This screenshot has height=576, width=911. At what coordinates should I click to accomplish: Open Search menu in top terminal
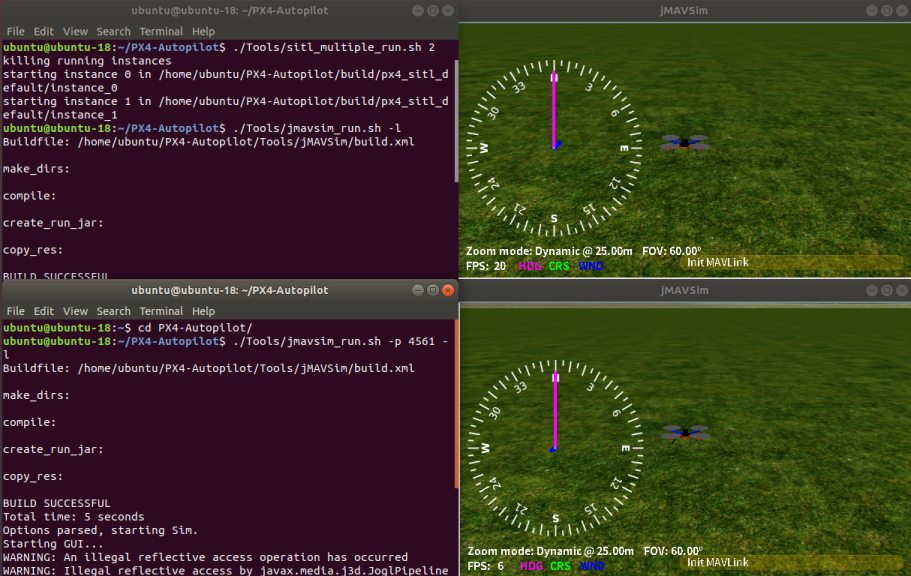pyautogui.click(x=114, y=31)
